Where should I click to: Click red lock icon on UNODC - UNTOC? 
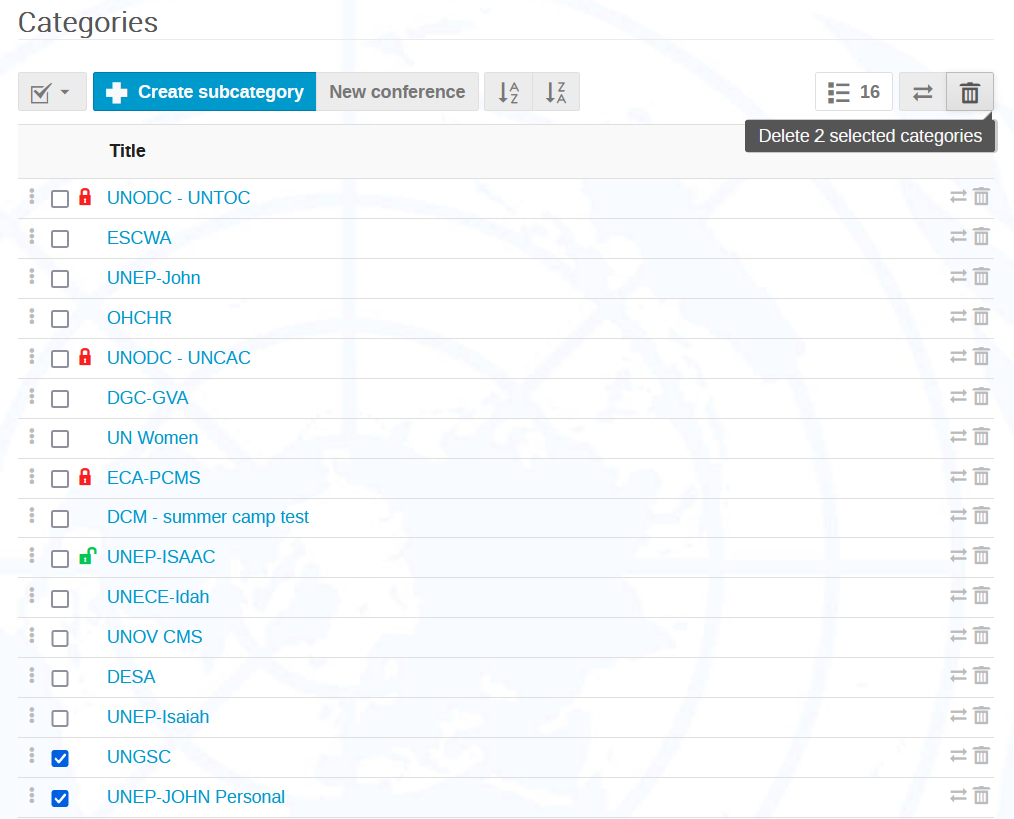point(85,197)
